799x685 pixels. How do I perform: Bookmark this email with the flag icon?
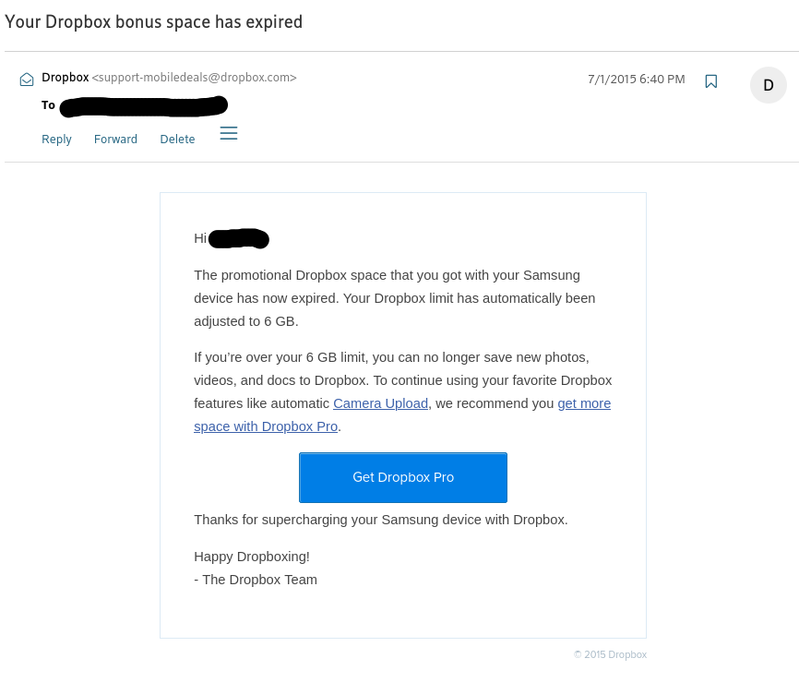pyautogui.click(x=711, y=81)
